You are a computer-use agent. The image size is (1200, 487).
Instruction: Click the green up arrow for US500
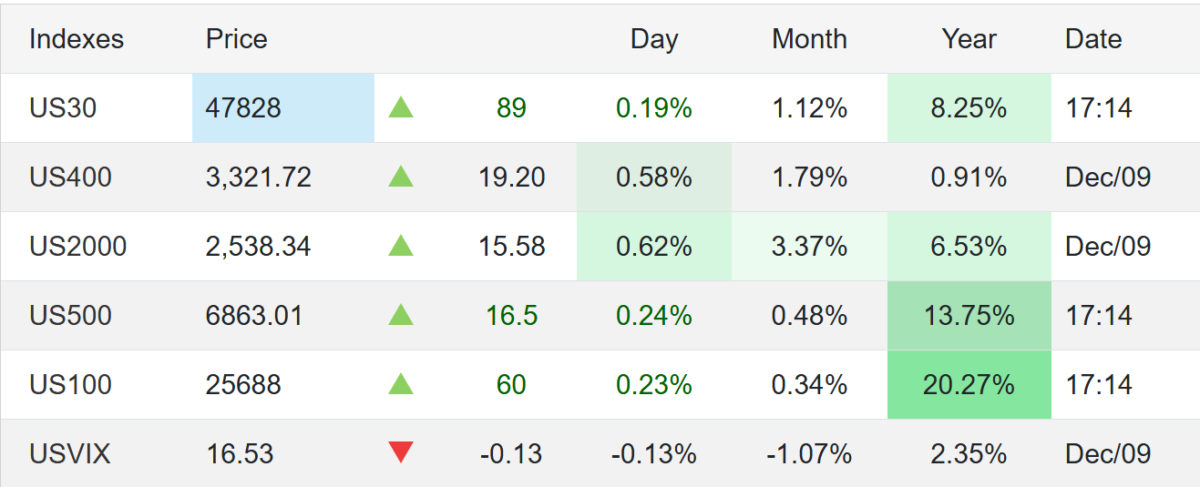tap(401, 316)
